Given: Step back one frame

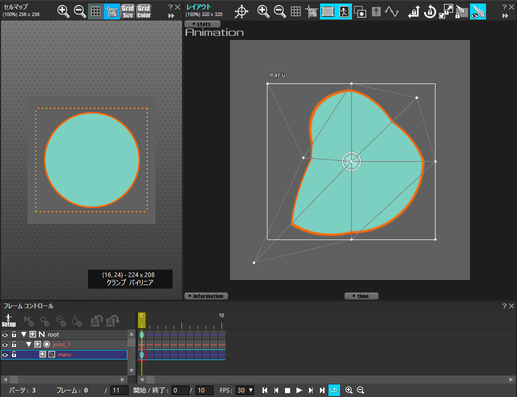Looking at the screenshot, I should coord(276,390).
